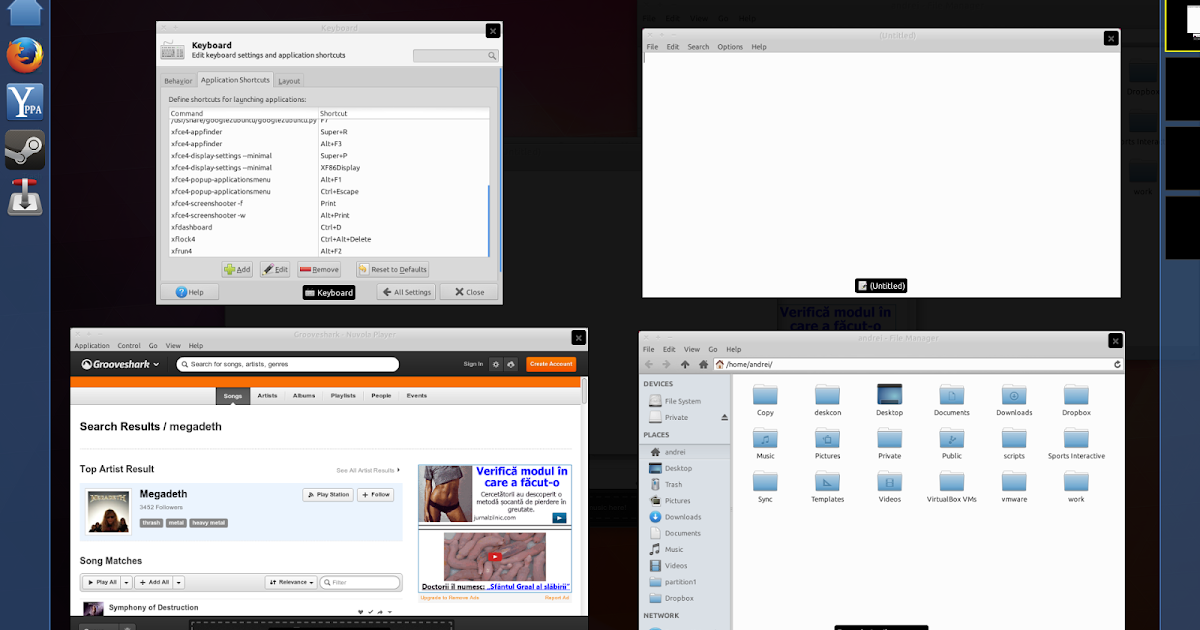Switch to the Layout tab in Keyboard settings
The height and width of the screenshot is (630, 1200).
[289, 80]
